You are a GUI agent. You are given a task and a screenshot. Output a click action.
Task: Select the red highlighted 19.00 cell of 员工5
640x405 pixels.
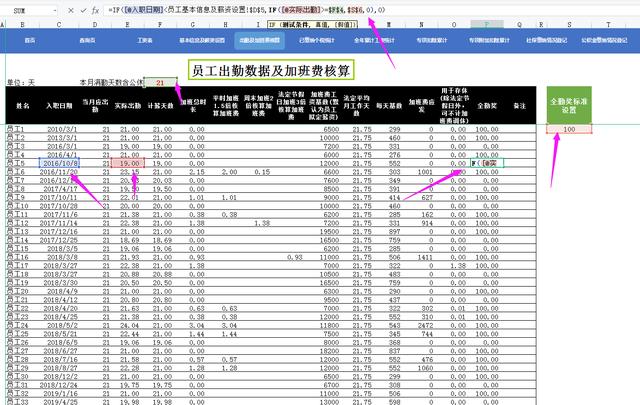[x=127, y=163]
